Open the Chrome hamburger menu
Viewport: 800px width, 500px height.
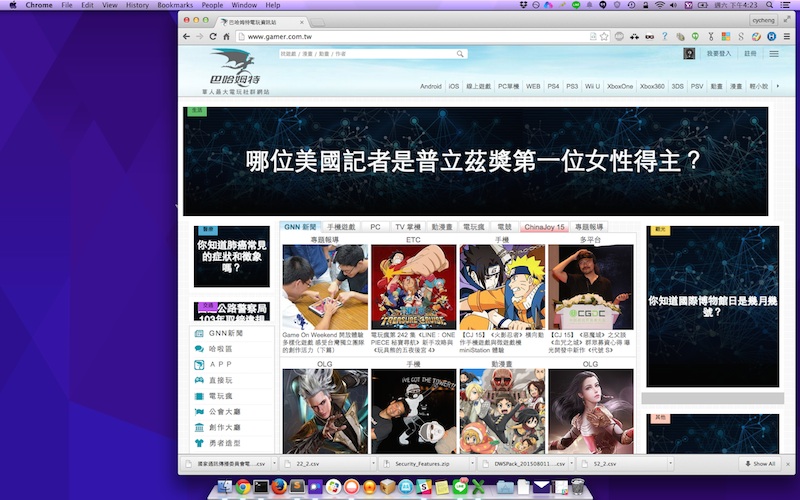coord(787,37)
